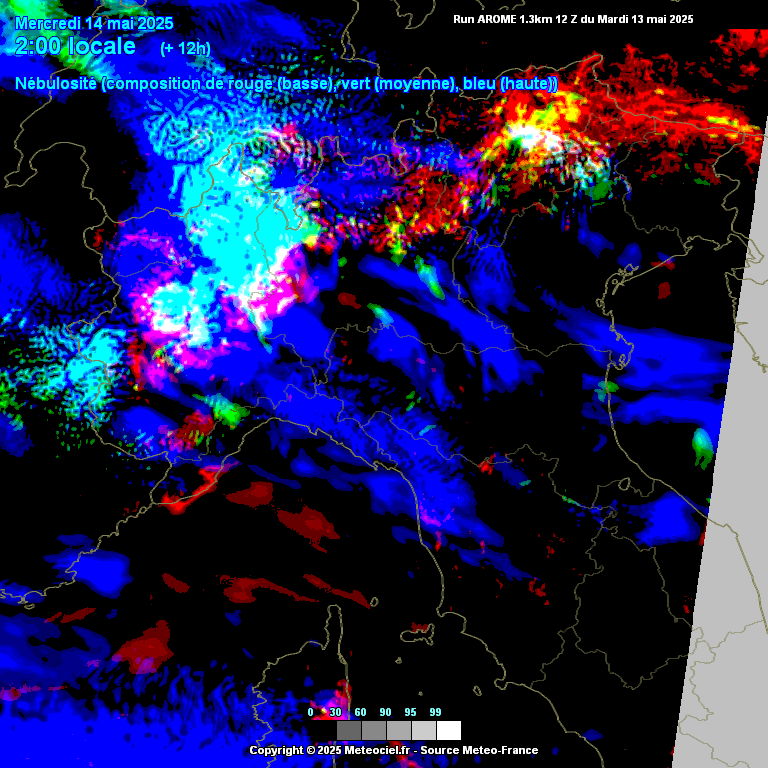768x768 pixels.
Task: Click the '(+ 12h)' forecast offset text
Action: (186, 48)
